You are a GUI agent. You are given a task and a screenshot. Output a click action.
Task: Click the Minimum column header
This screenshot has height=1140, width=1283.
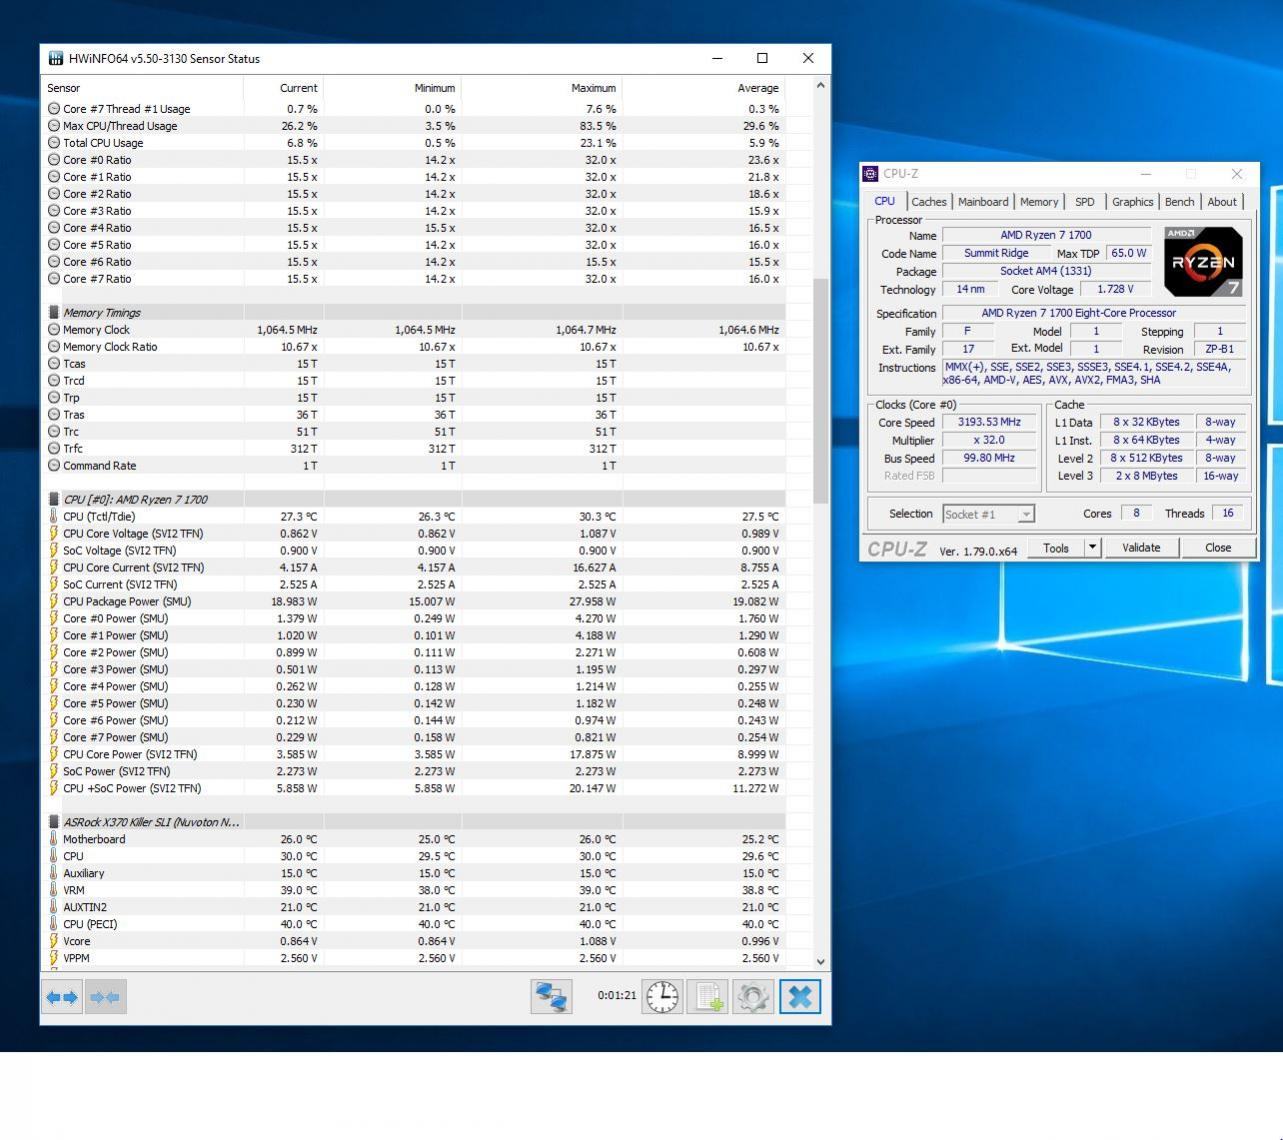(x=392, y=88)
